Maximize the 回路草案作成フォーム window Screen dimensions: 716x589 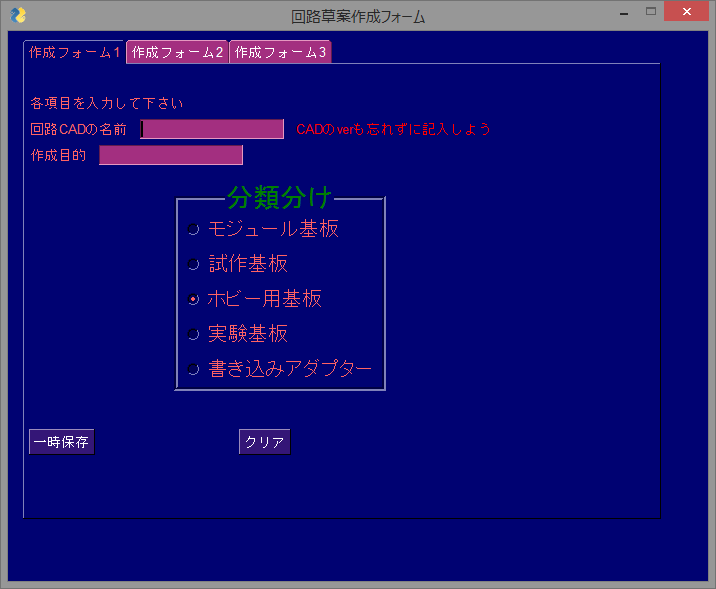[651, 11]
